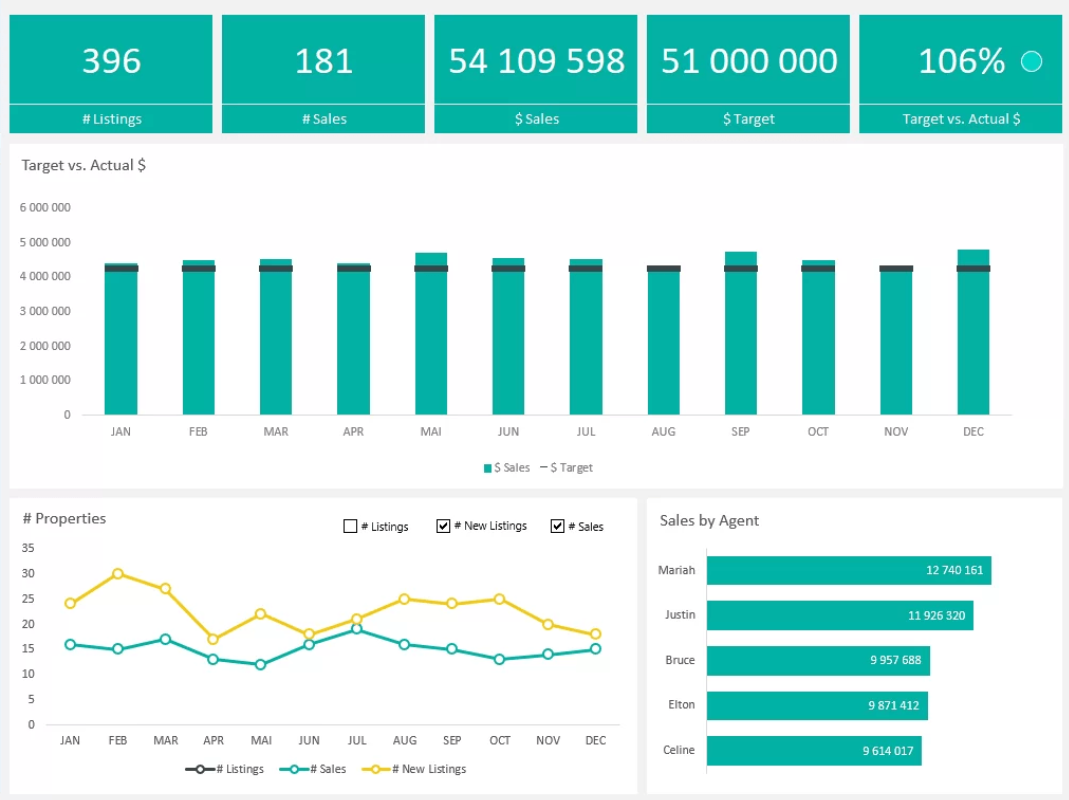Select Justin's bar in Sales by Agent
Viewport: 1069px width, 800px height.
839,616
